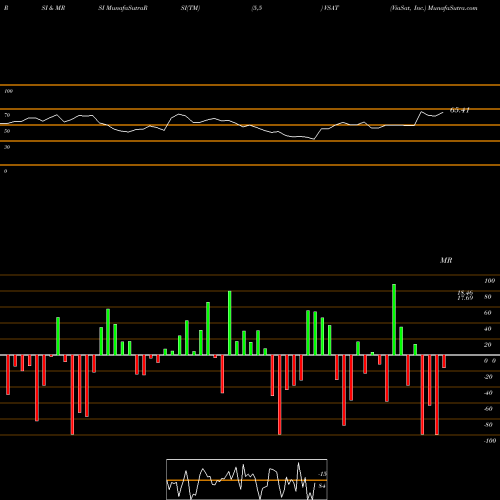Click the RSI axis label 100
Viewport: 500px width, 500px height.
pos(8,91)
